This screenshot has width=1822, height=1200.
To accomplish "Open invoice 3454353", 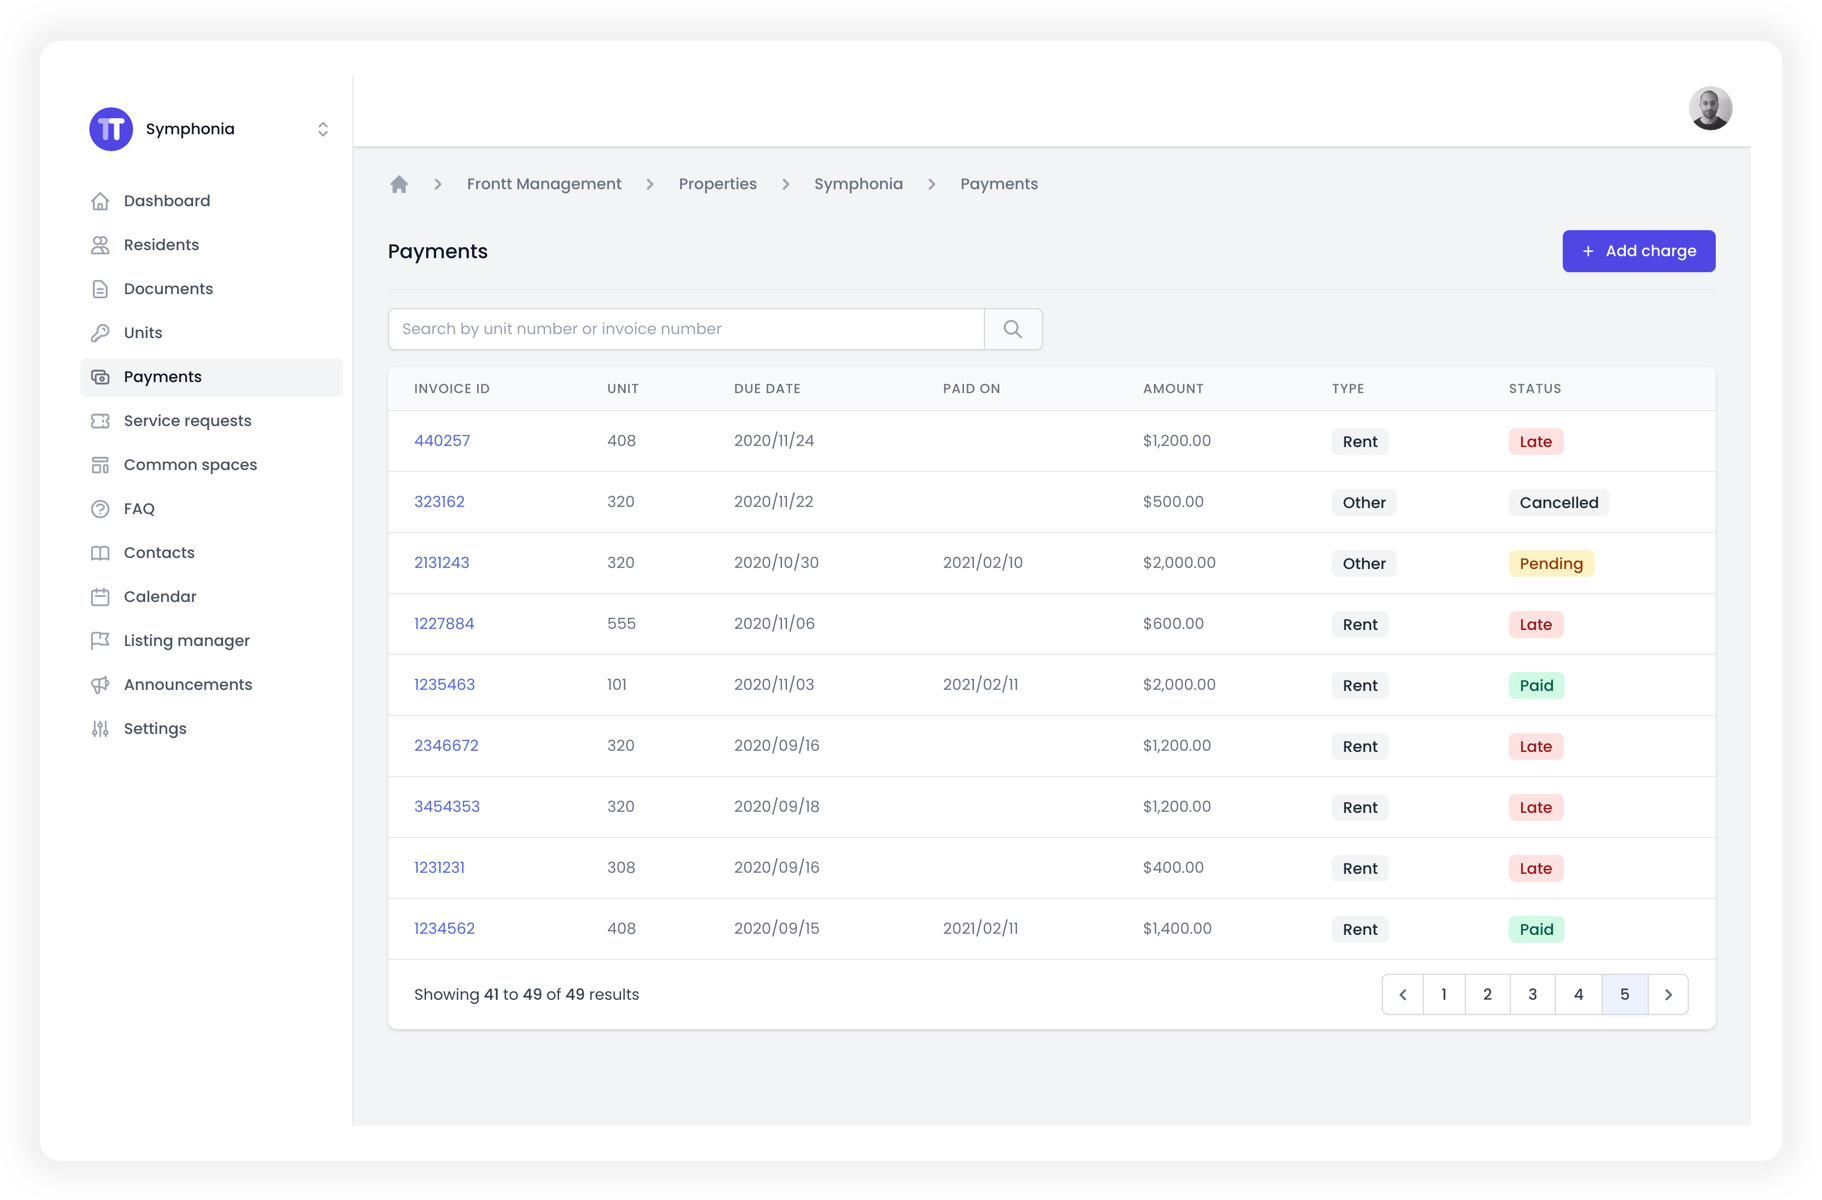I will 447,807.
